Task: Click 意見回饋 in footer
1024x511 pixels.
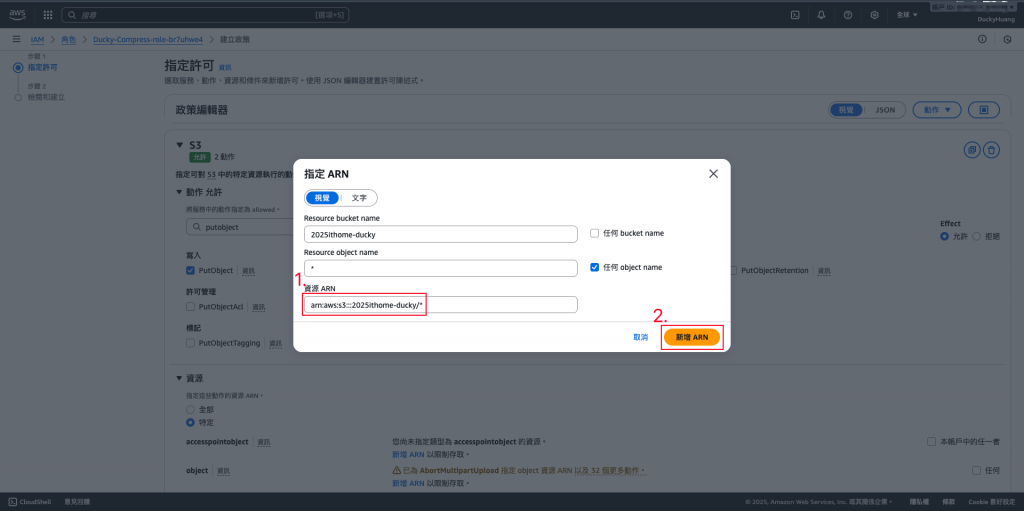Action: 77,502
